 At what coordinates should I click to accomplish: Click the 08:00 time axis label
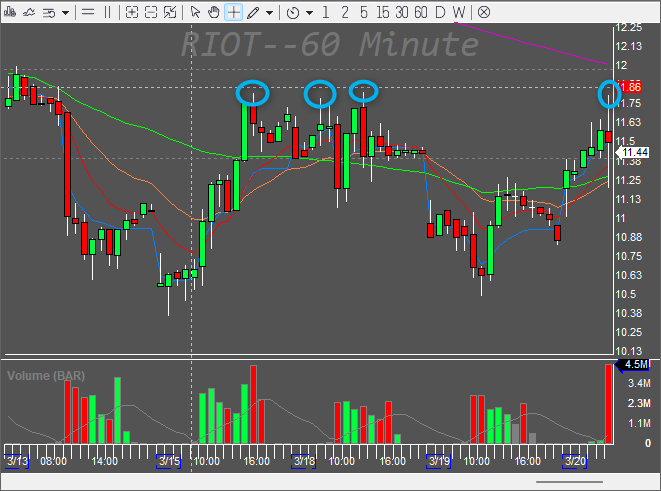pos(54,461)
